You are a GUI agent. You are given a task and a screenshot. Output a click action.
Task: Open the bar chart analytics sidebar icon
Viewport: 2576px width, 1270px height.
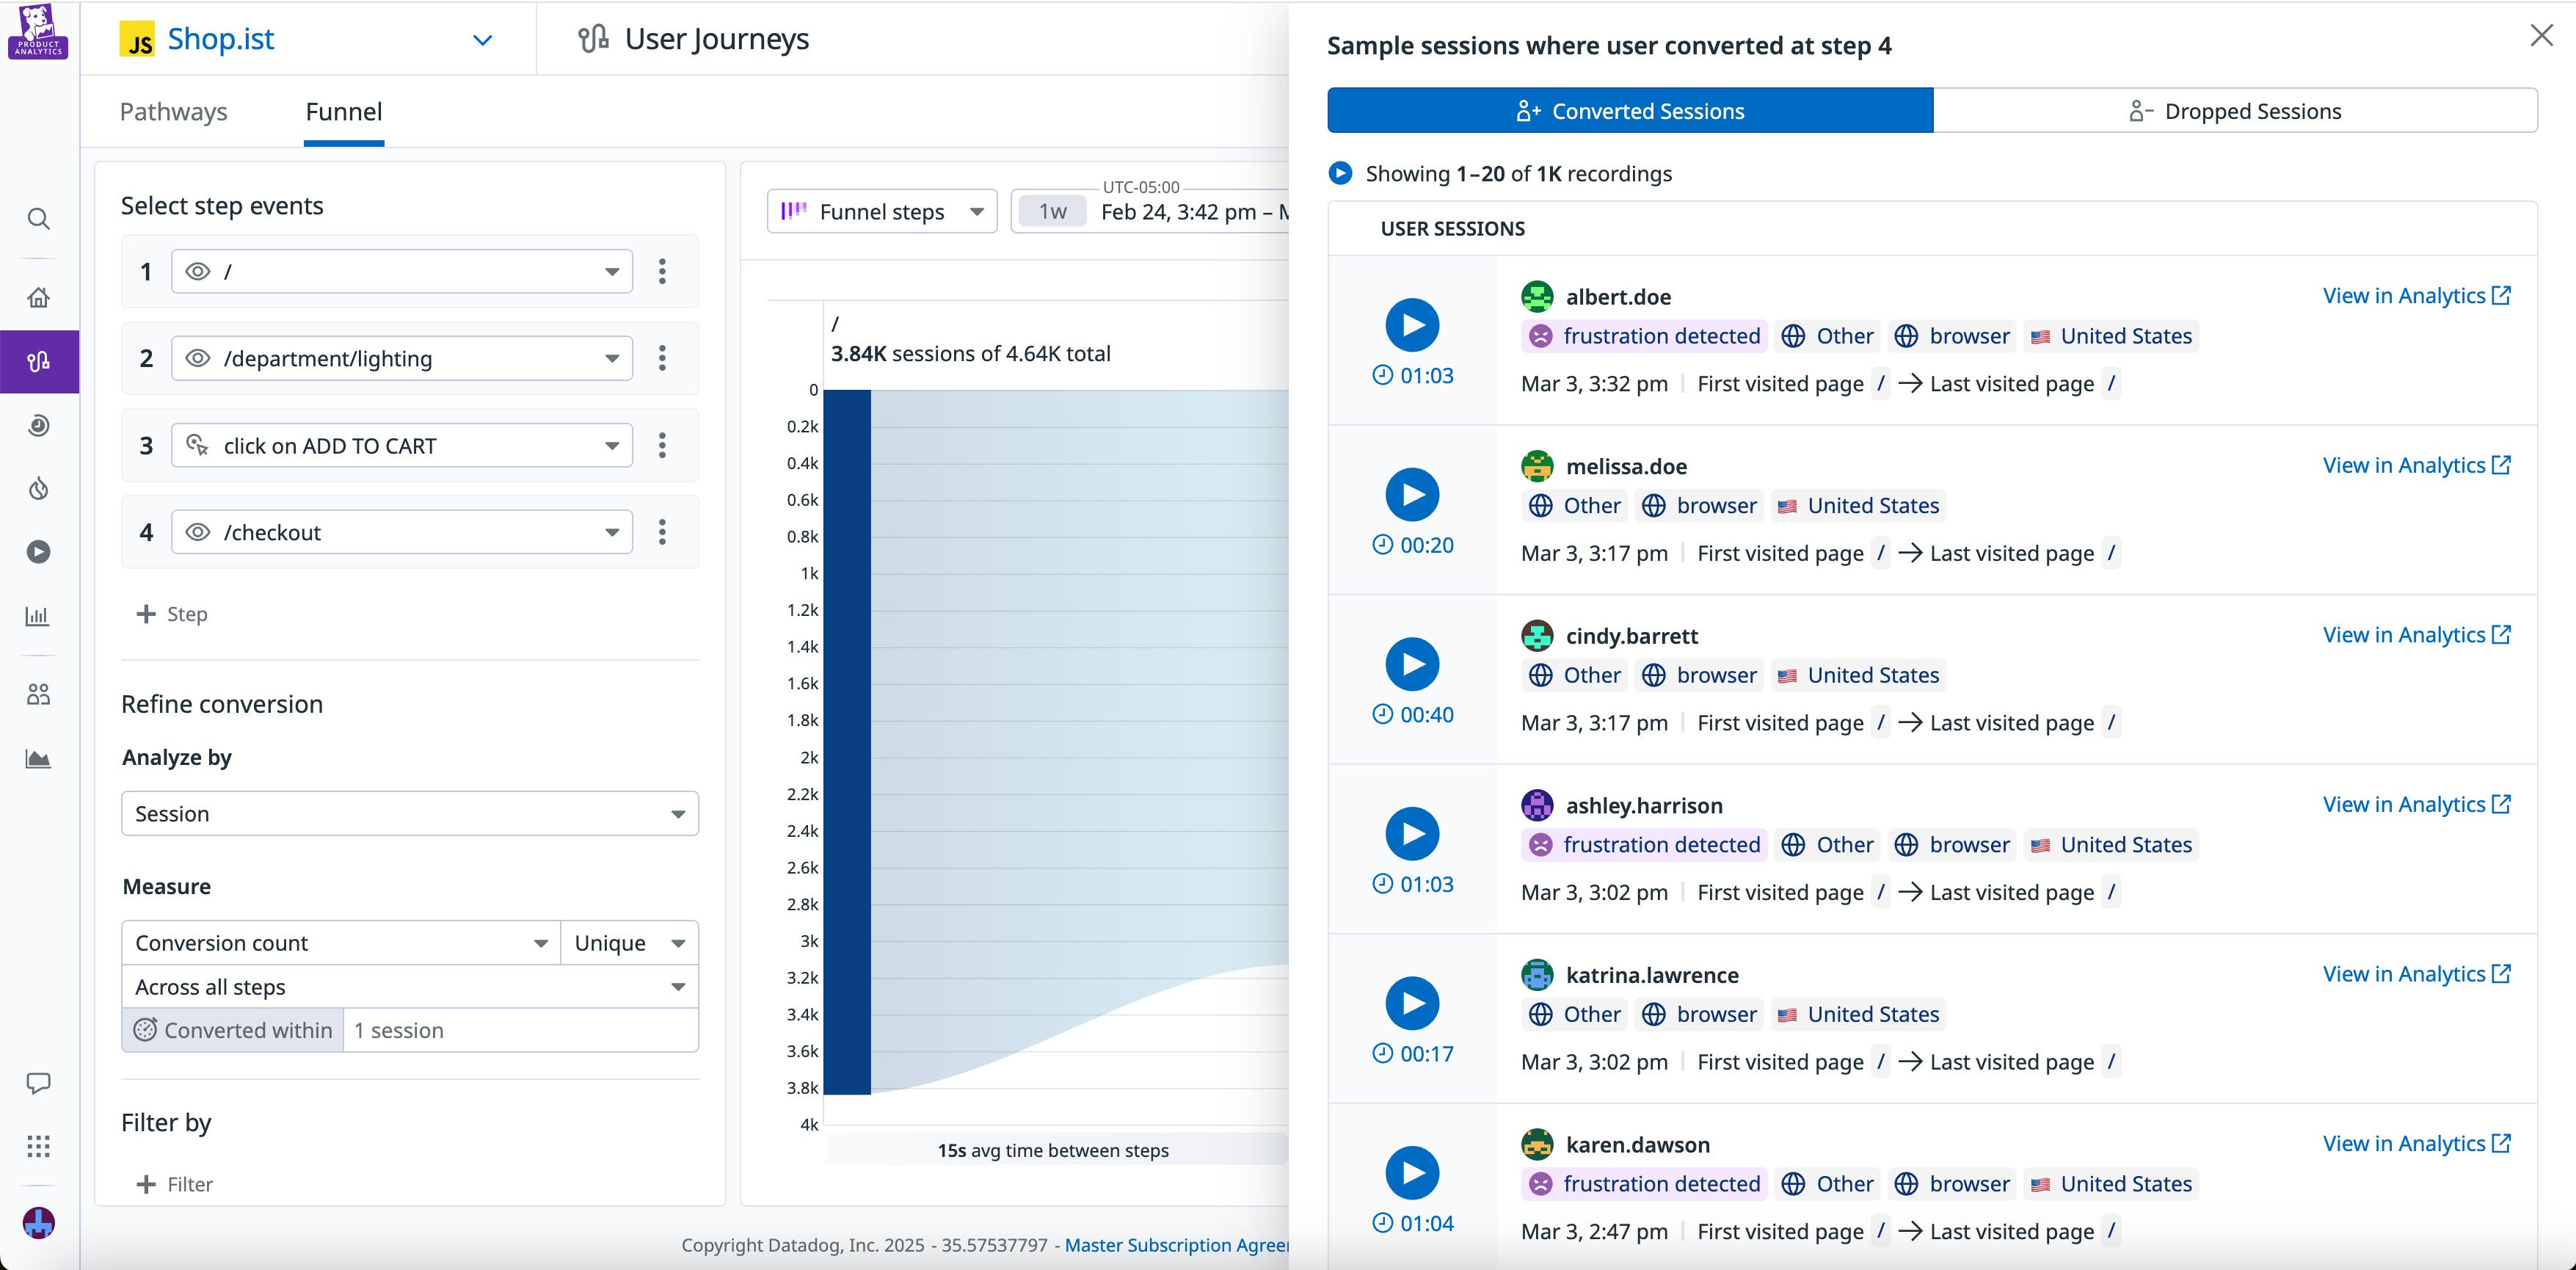(38, 616)
